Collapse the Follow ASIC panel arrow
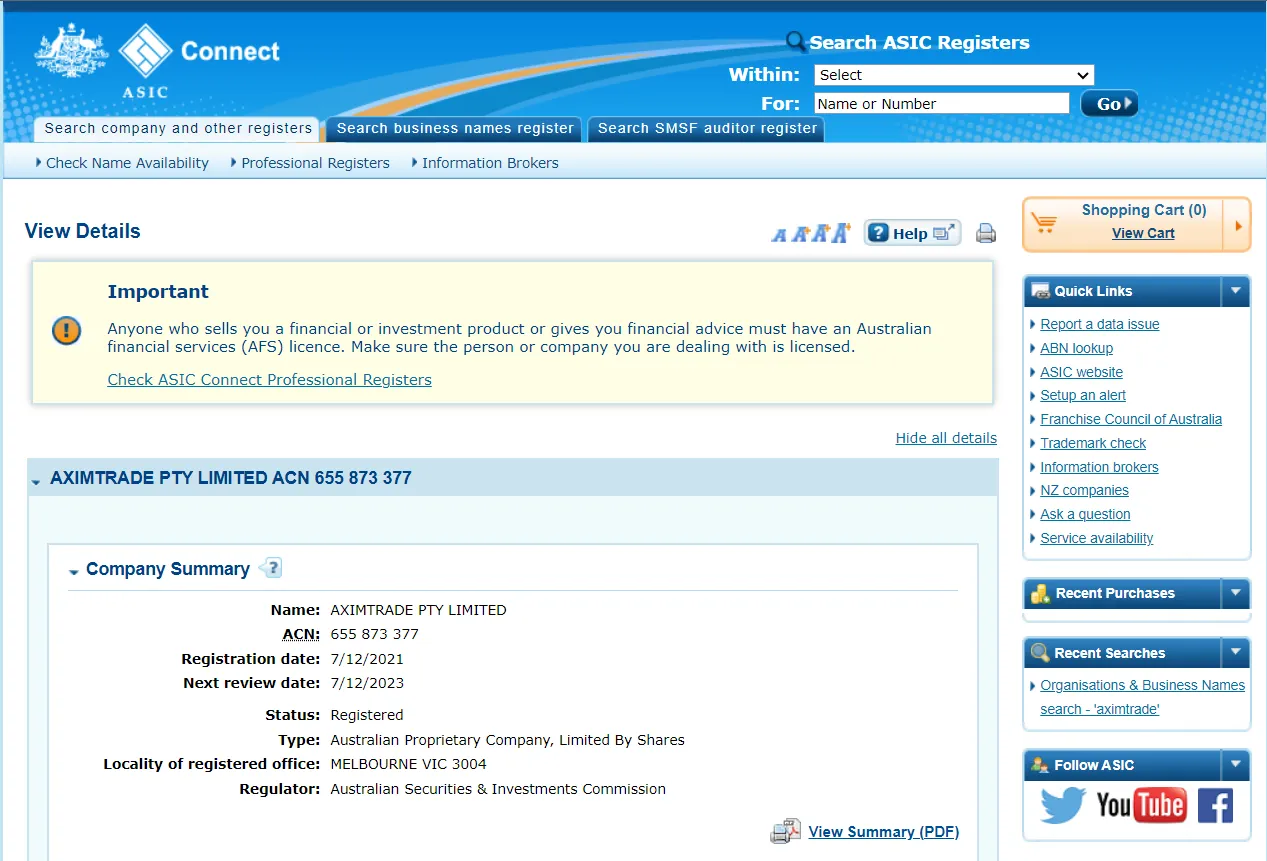The height and width of the screenshot is (861, 1267). (x=1236, y=765)
